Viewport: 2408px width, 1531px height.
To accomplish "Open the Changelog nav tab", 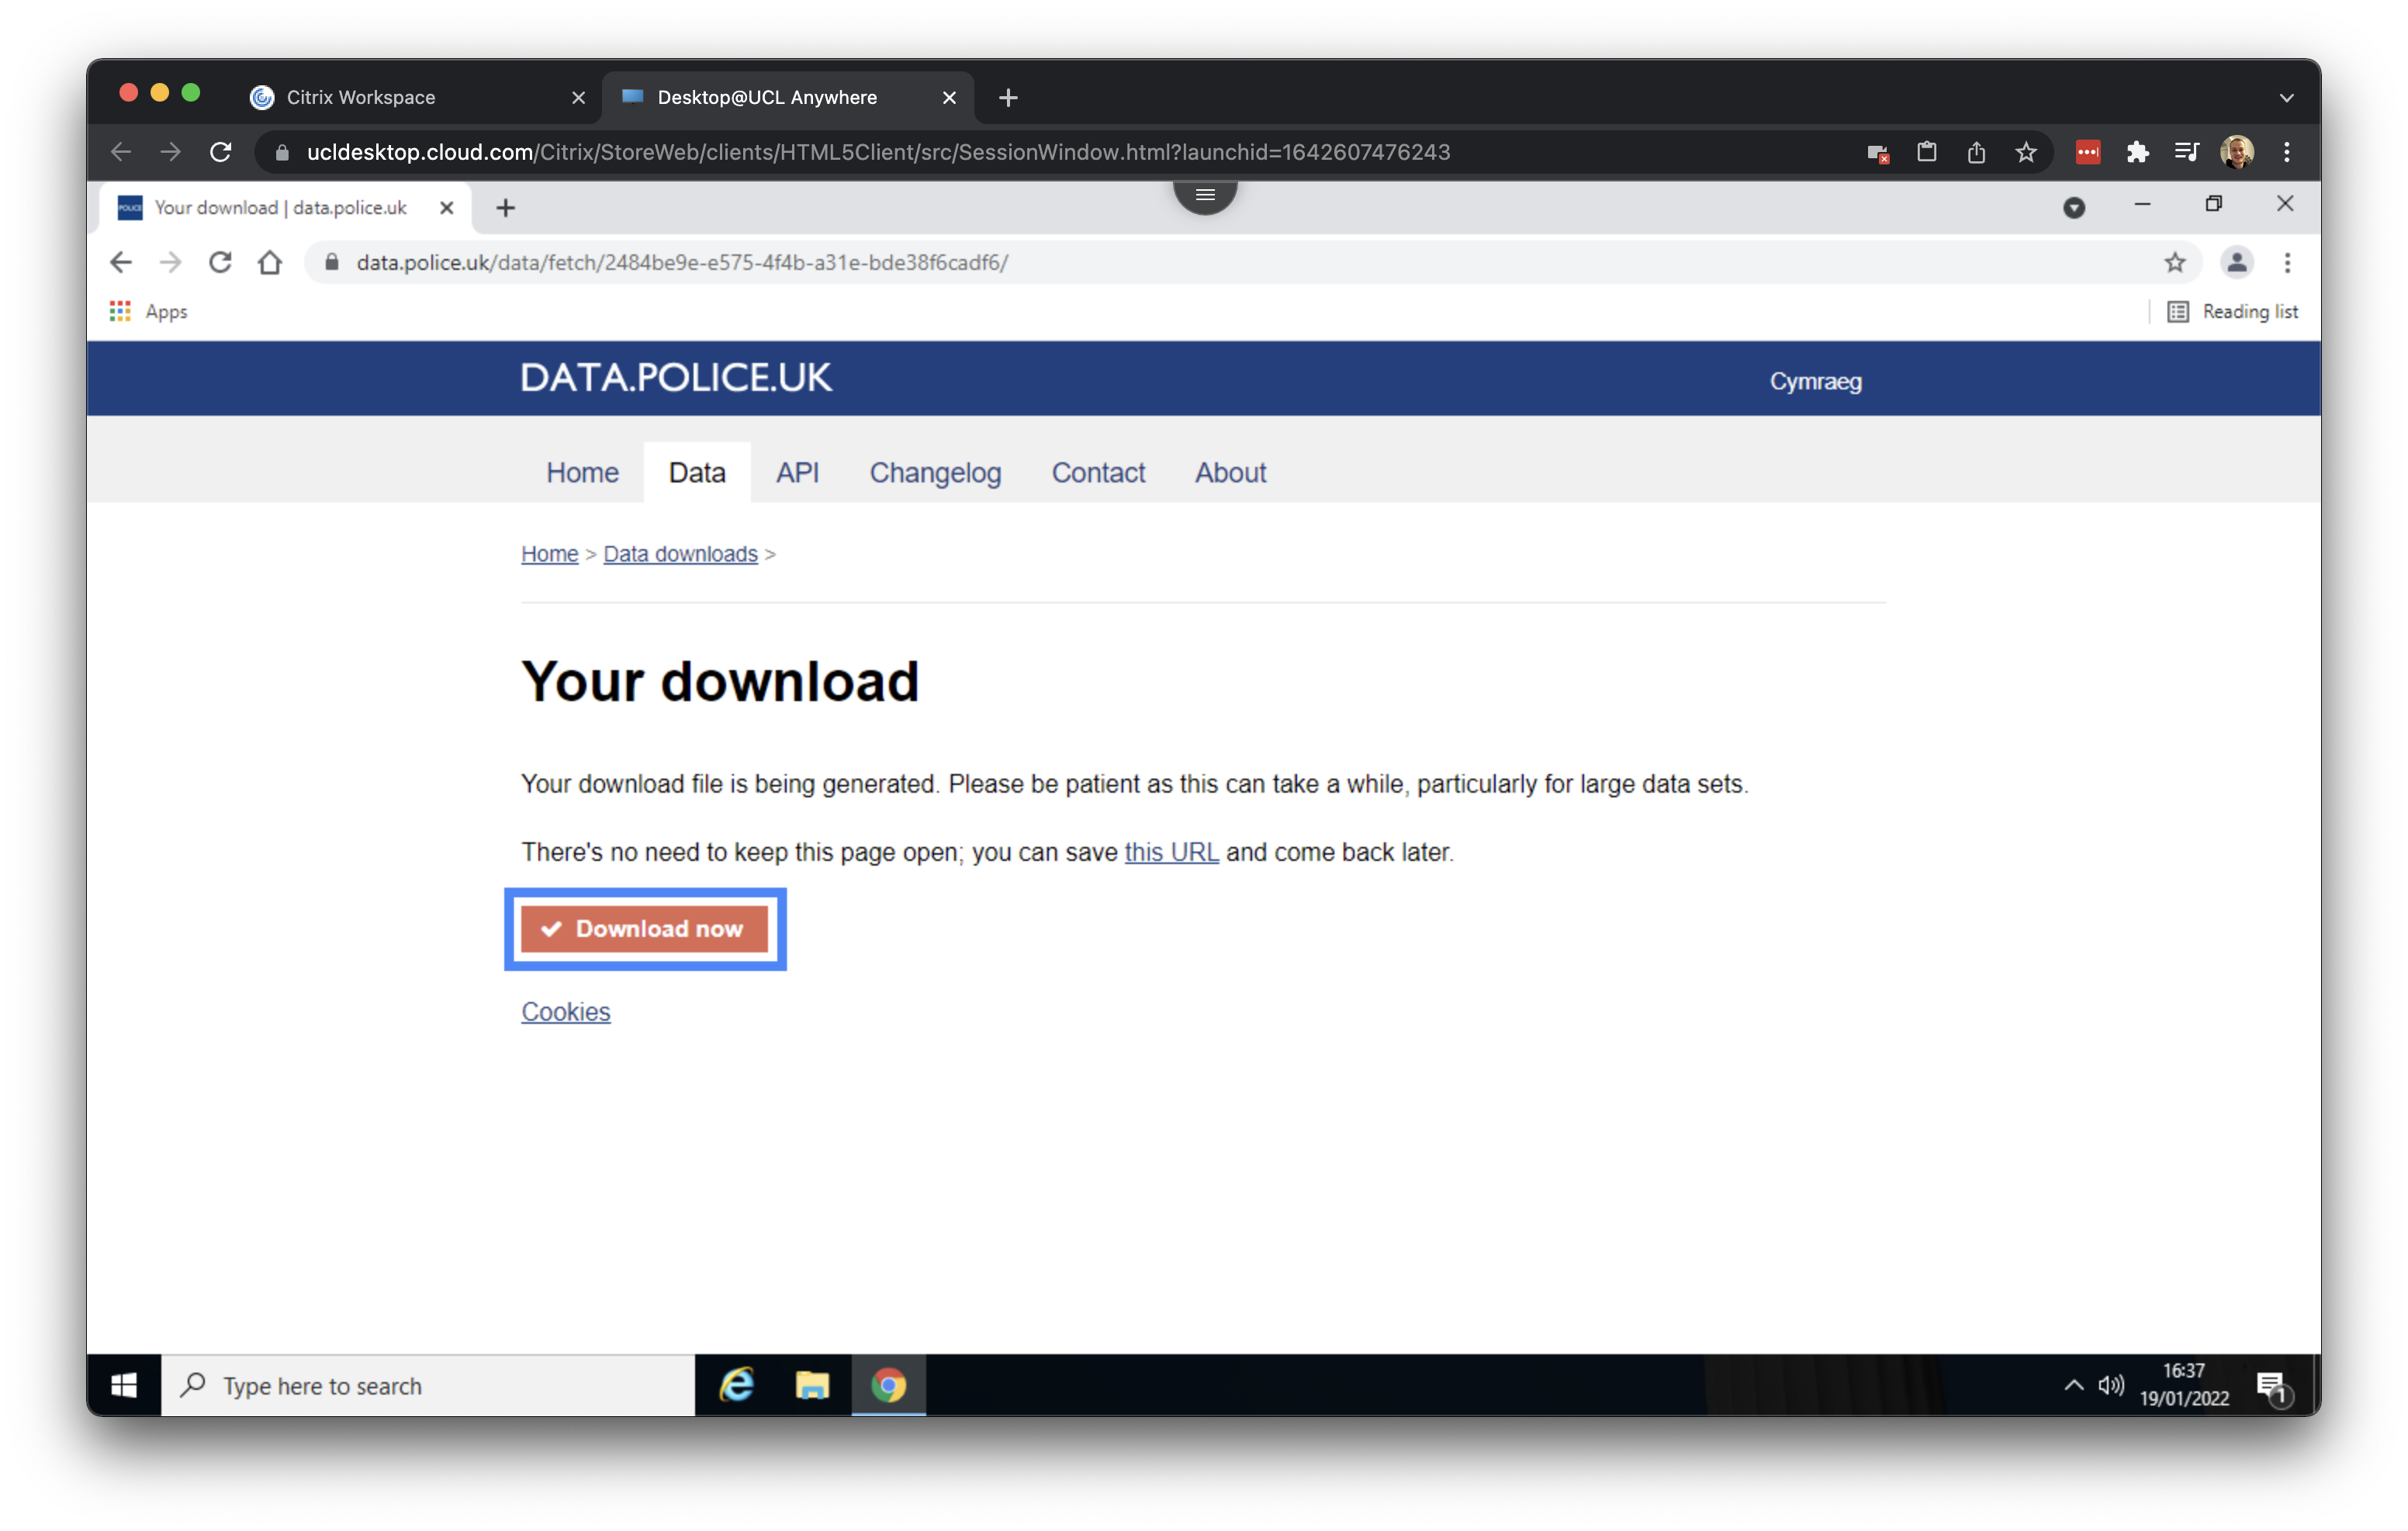I will [x=934, y=472].
